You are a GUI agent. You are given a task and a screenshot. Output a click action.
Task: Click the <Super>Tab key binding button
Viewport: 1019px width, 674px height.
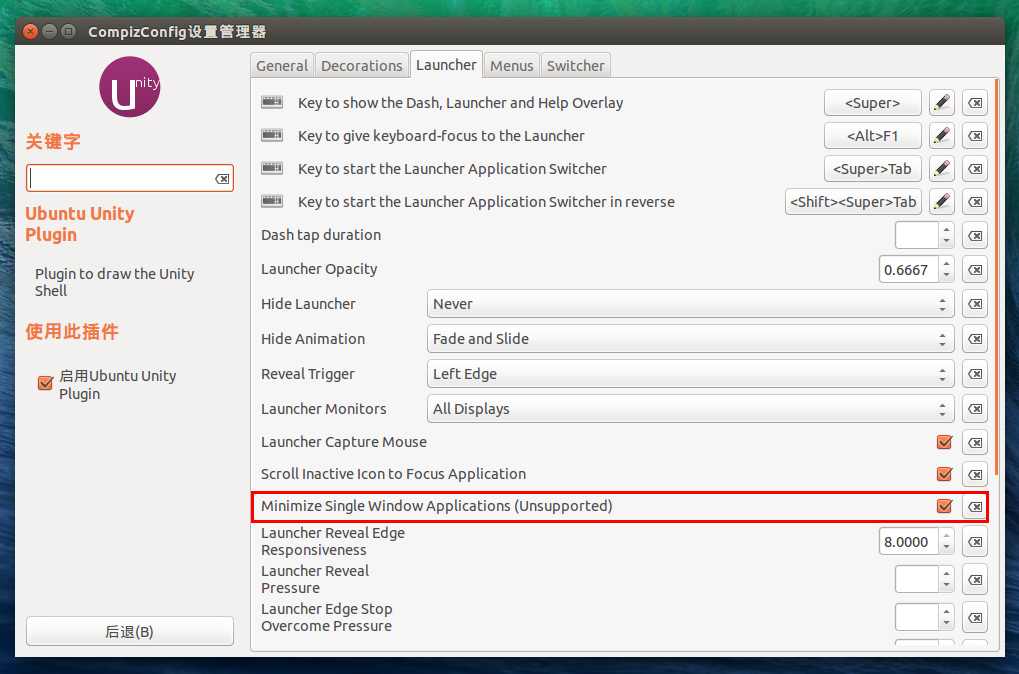[x=873, y=169]
